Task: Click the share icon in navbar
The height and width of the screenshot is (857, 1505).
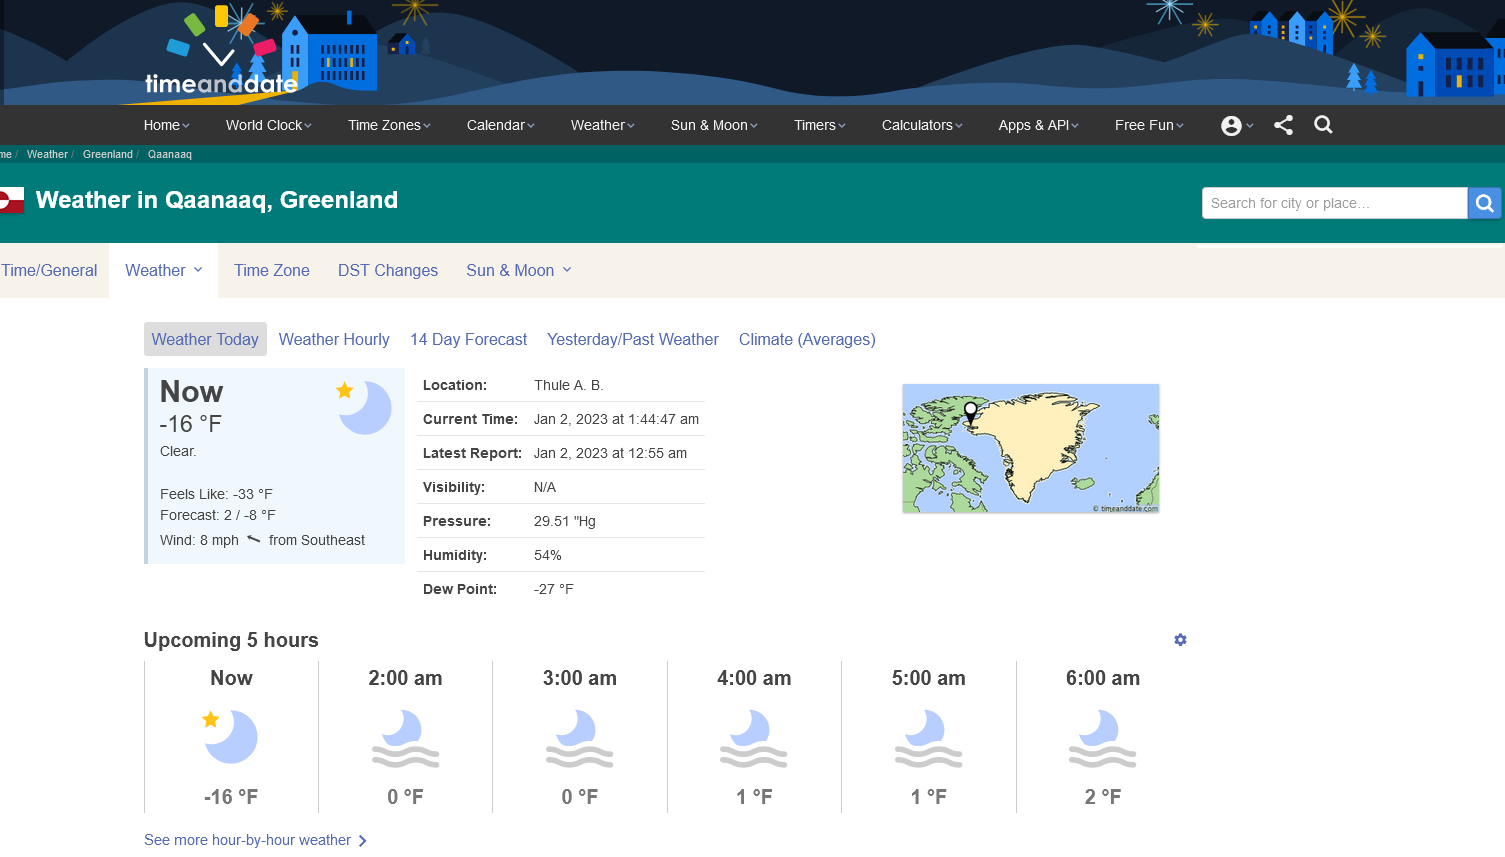Action: [1284, 125]
